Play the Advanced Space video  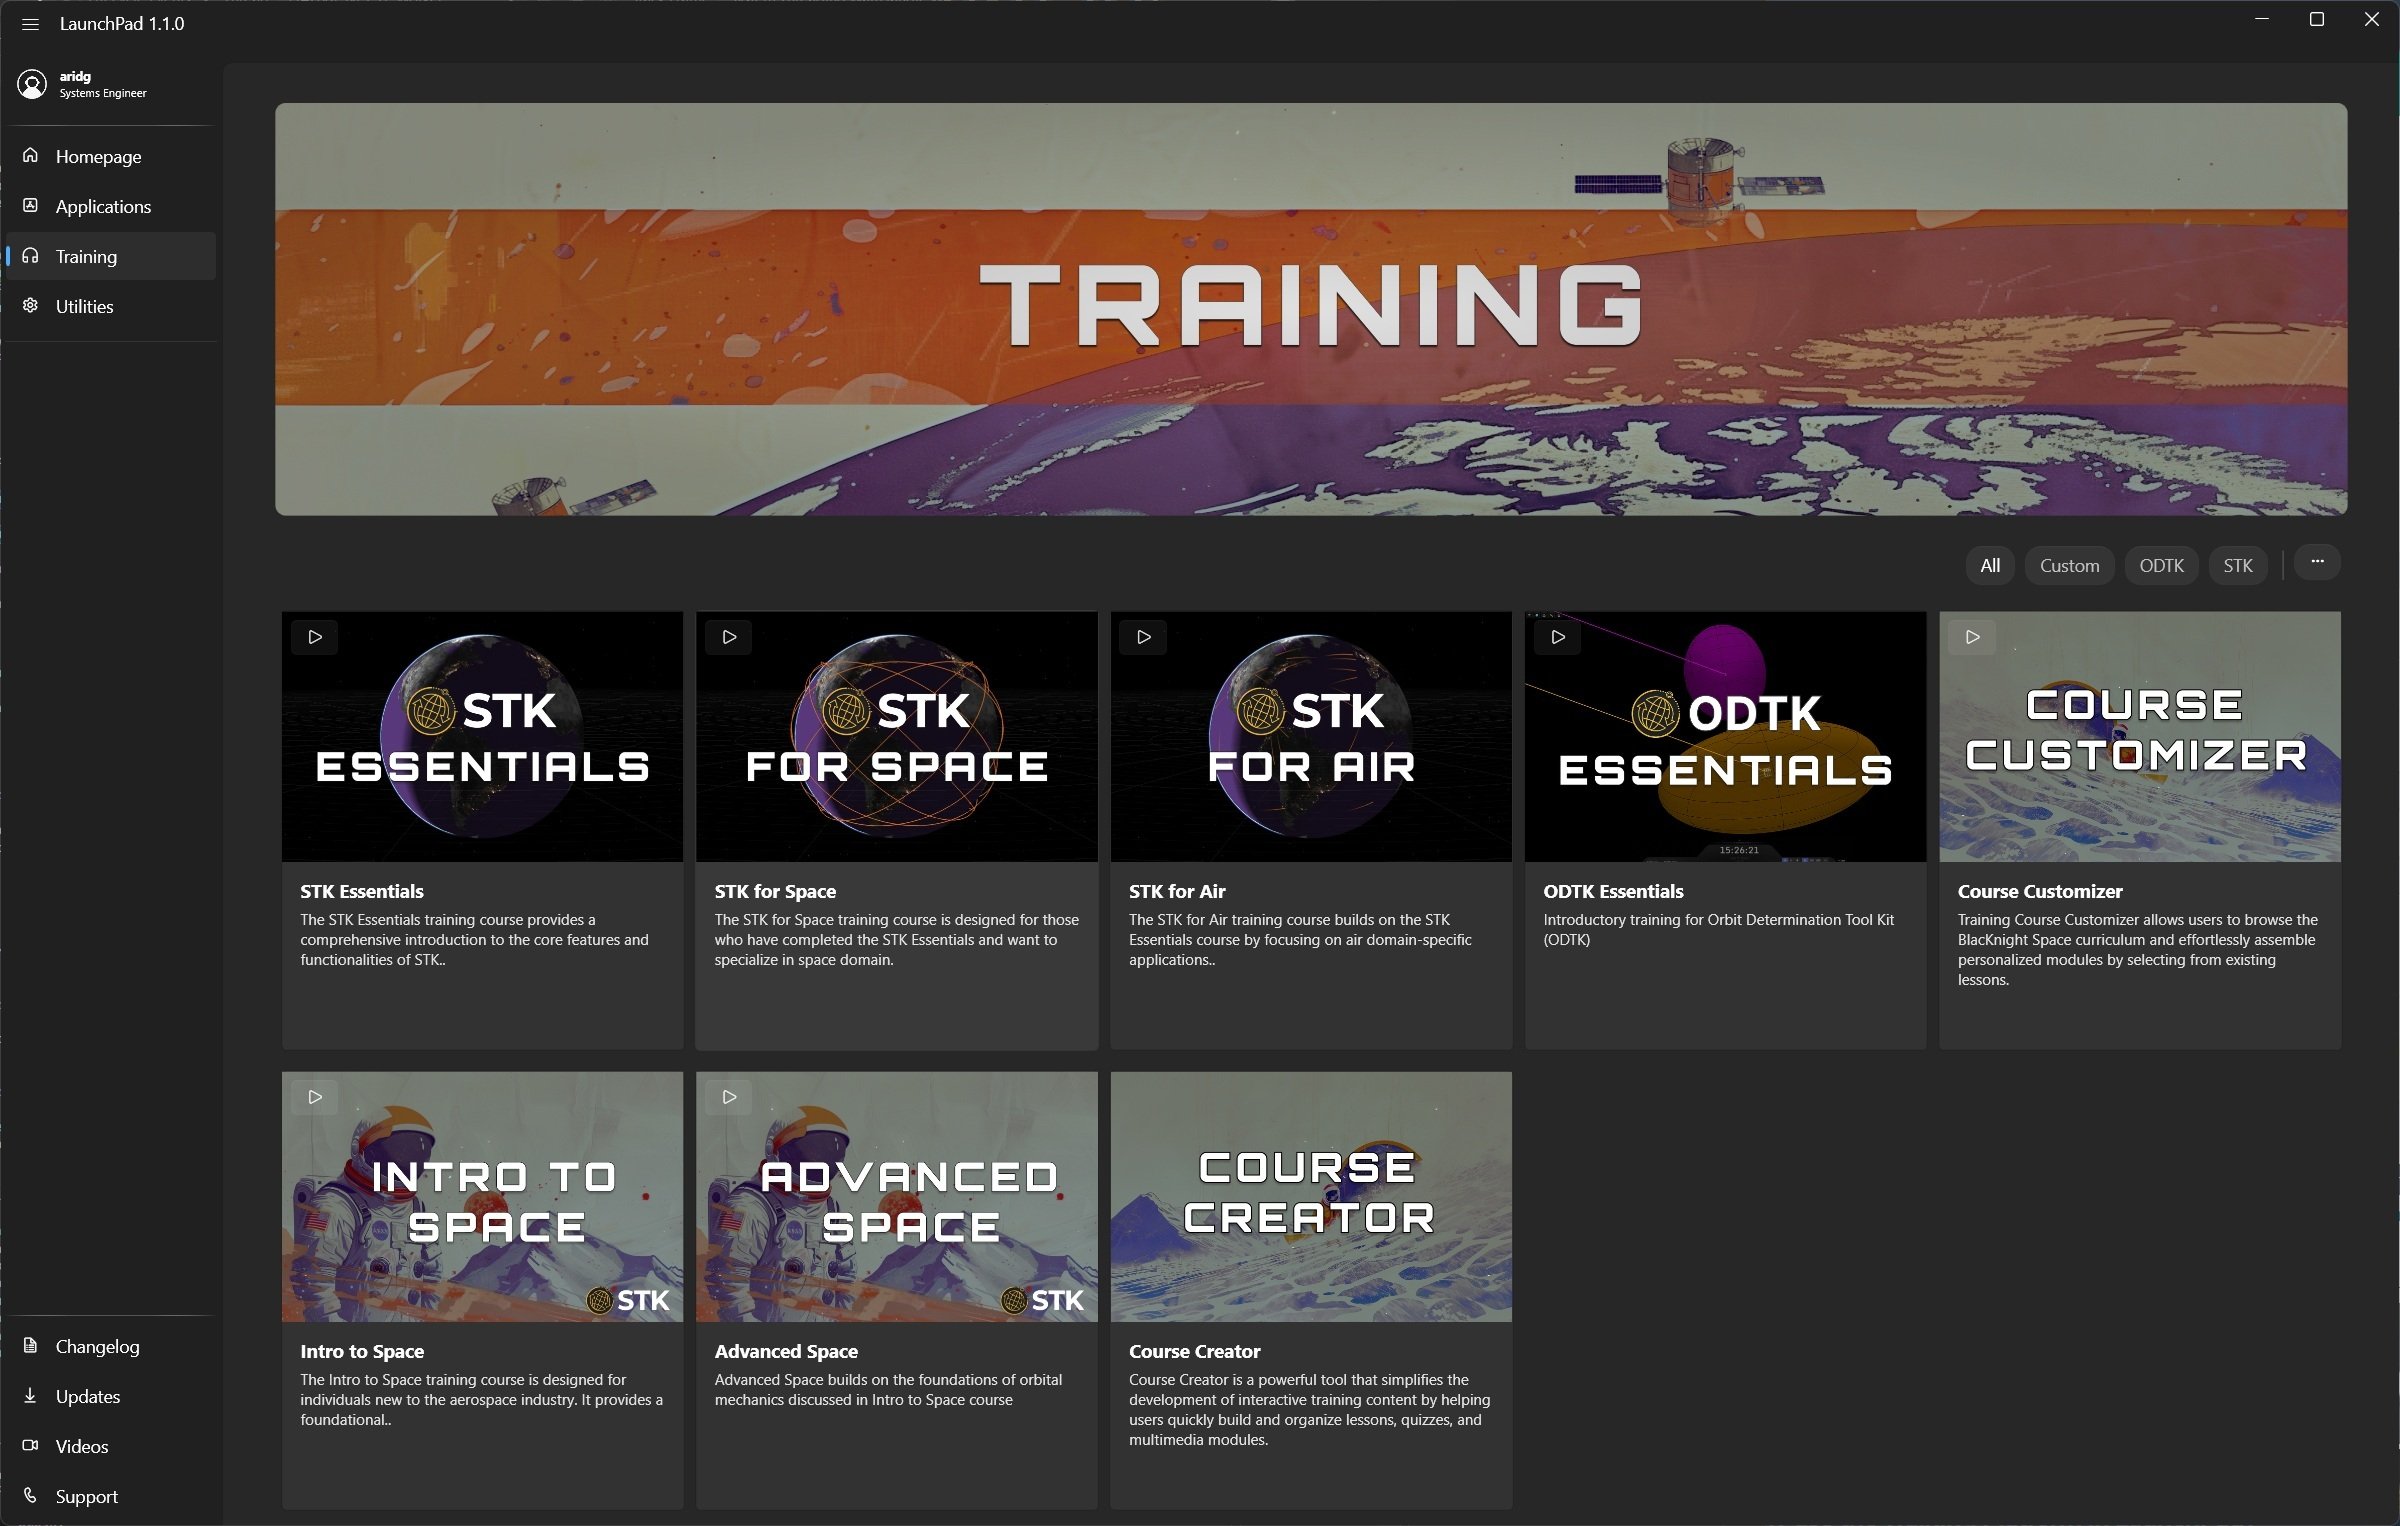[729, 1097]
